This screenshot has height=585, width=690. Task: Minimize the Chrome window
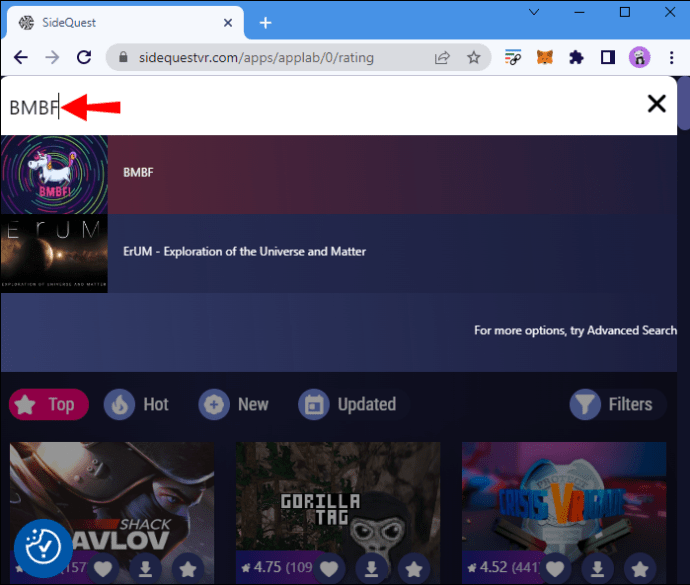coord(580,12)
